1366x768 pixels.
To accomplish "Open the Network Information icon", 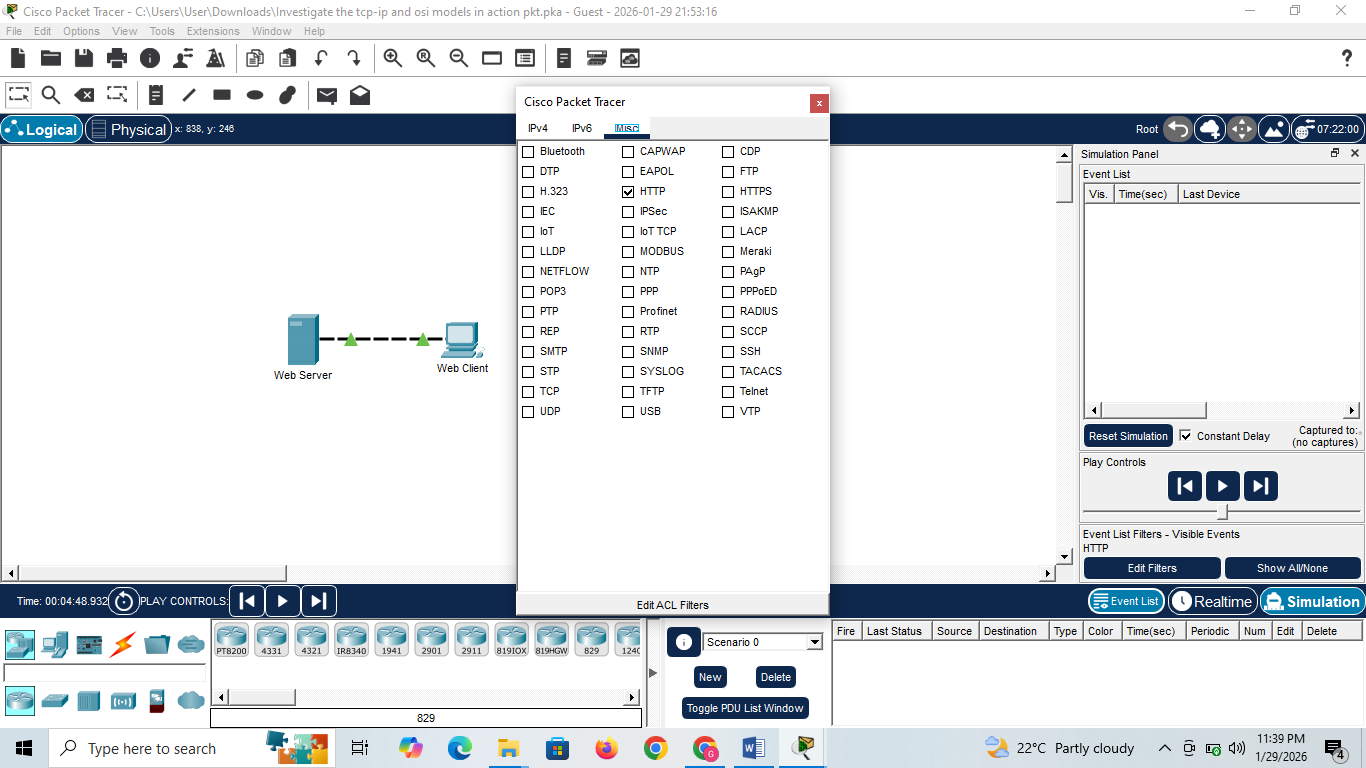I will 150,58.
